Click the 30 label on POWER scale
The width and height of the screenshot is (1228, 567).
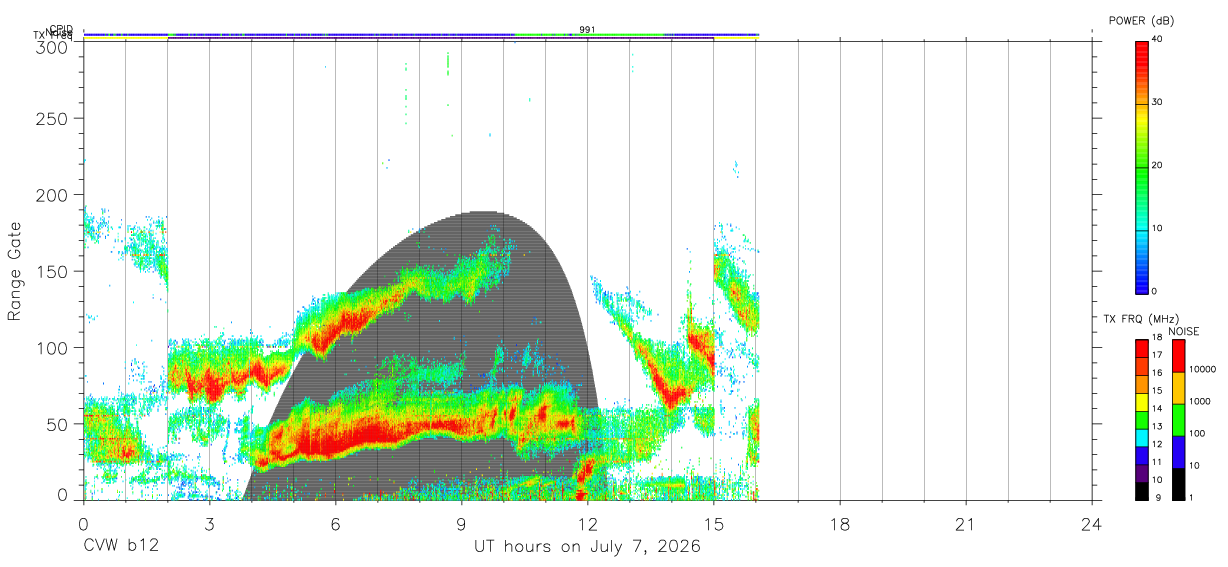click(1158, 102)
